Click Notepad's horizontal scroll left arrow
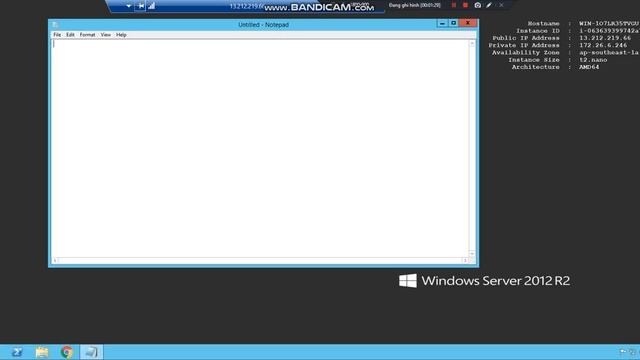The image size is (640, 360). pyautogui.click(x=55, y=260)
